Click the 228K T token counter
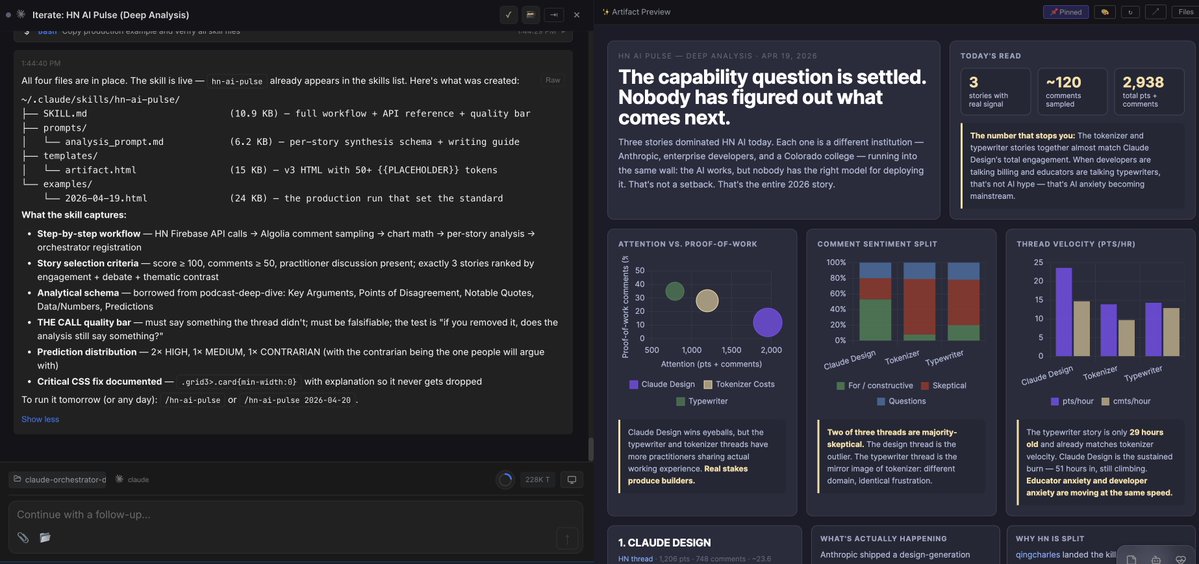This screenshot has height=564, width=1199. 538,479
